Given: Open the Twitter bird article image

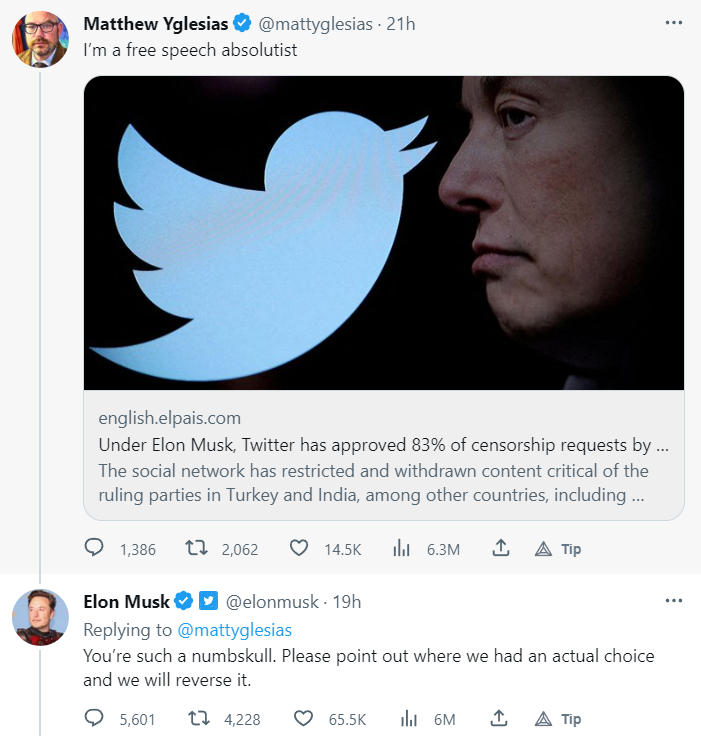Looking at the screenshot, I should pyautogui.click(x=384, y=232).
